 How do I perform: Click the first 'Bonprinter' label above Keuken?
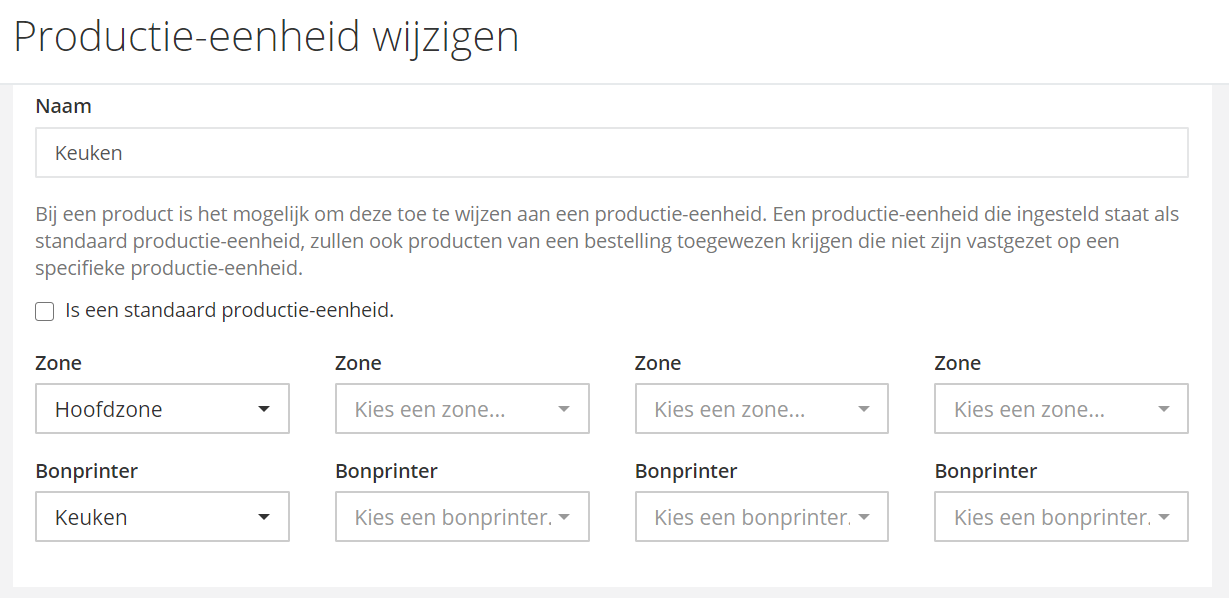click(86, 471)
